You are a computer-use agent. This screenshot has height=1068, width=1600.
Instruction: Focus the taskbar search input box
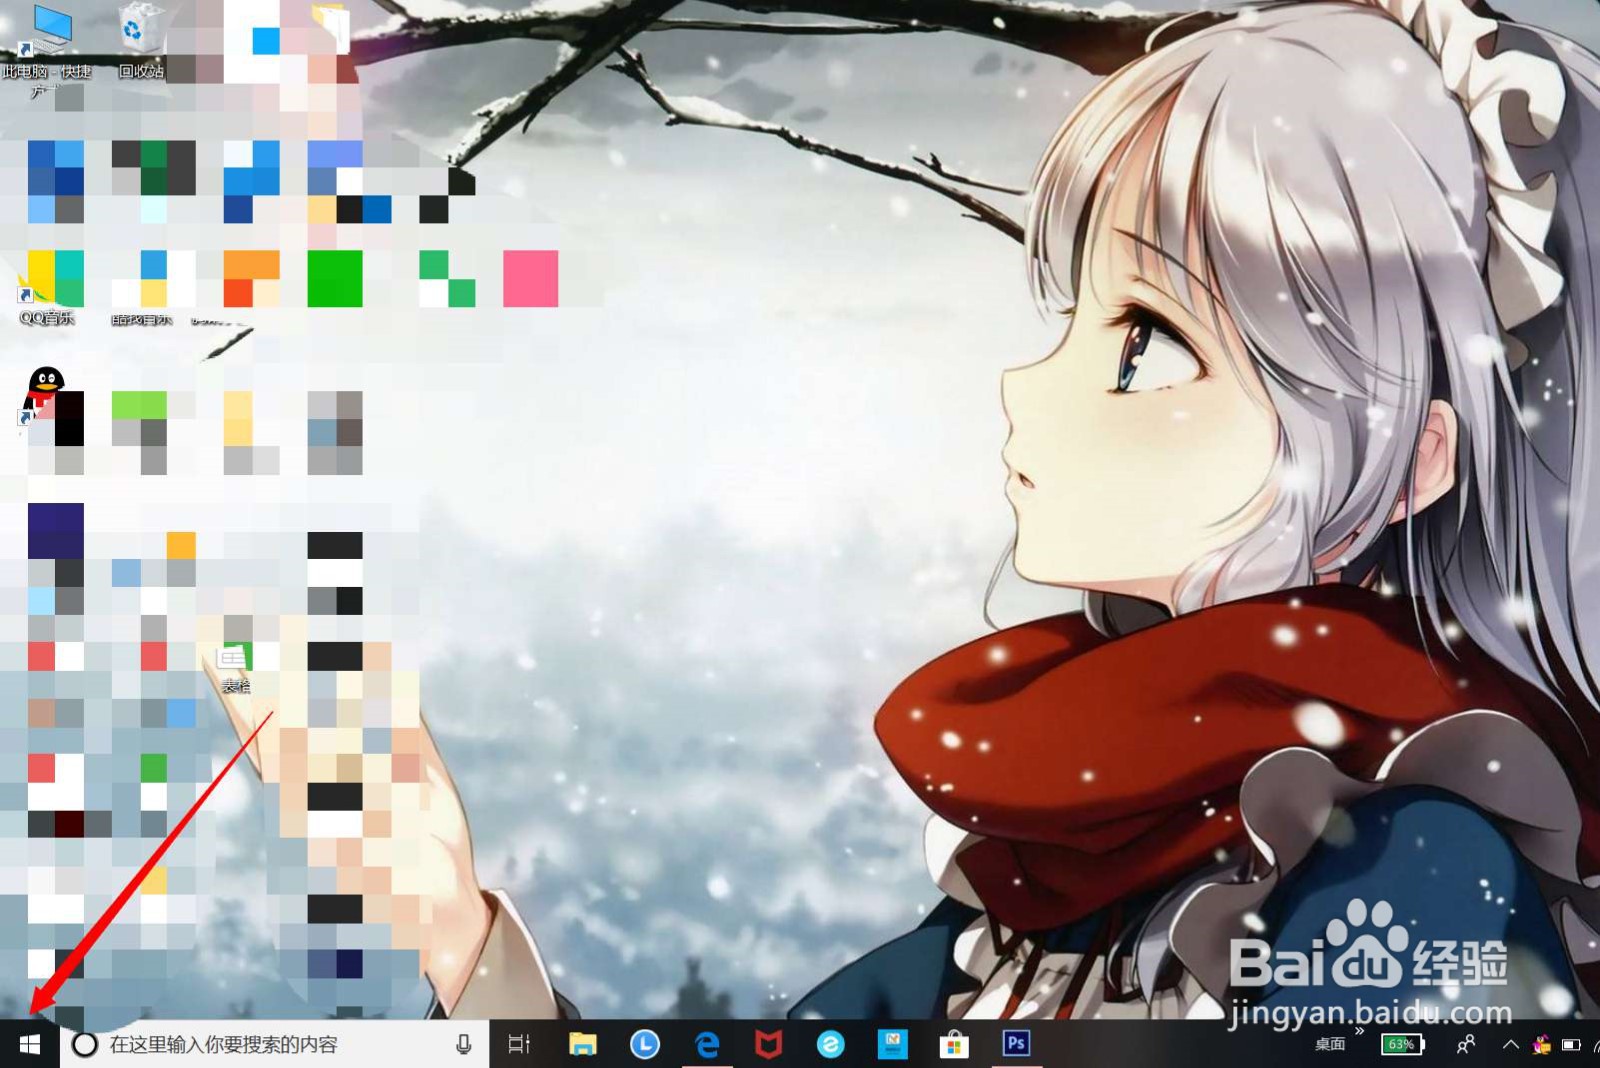(274, 1045)
